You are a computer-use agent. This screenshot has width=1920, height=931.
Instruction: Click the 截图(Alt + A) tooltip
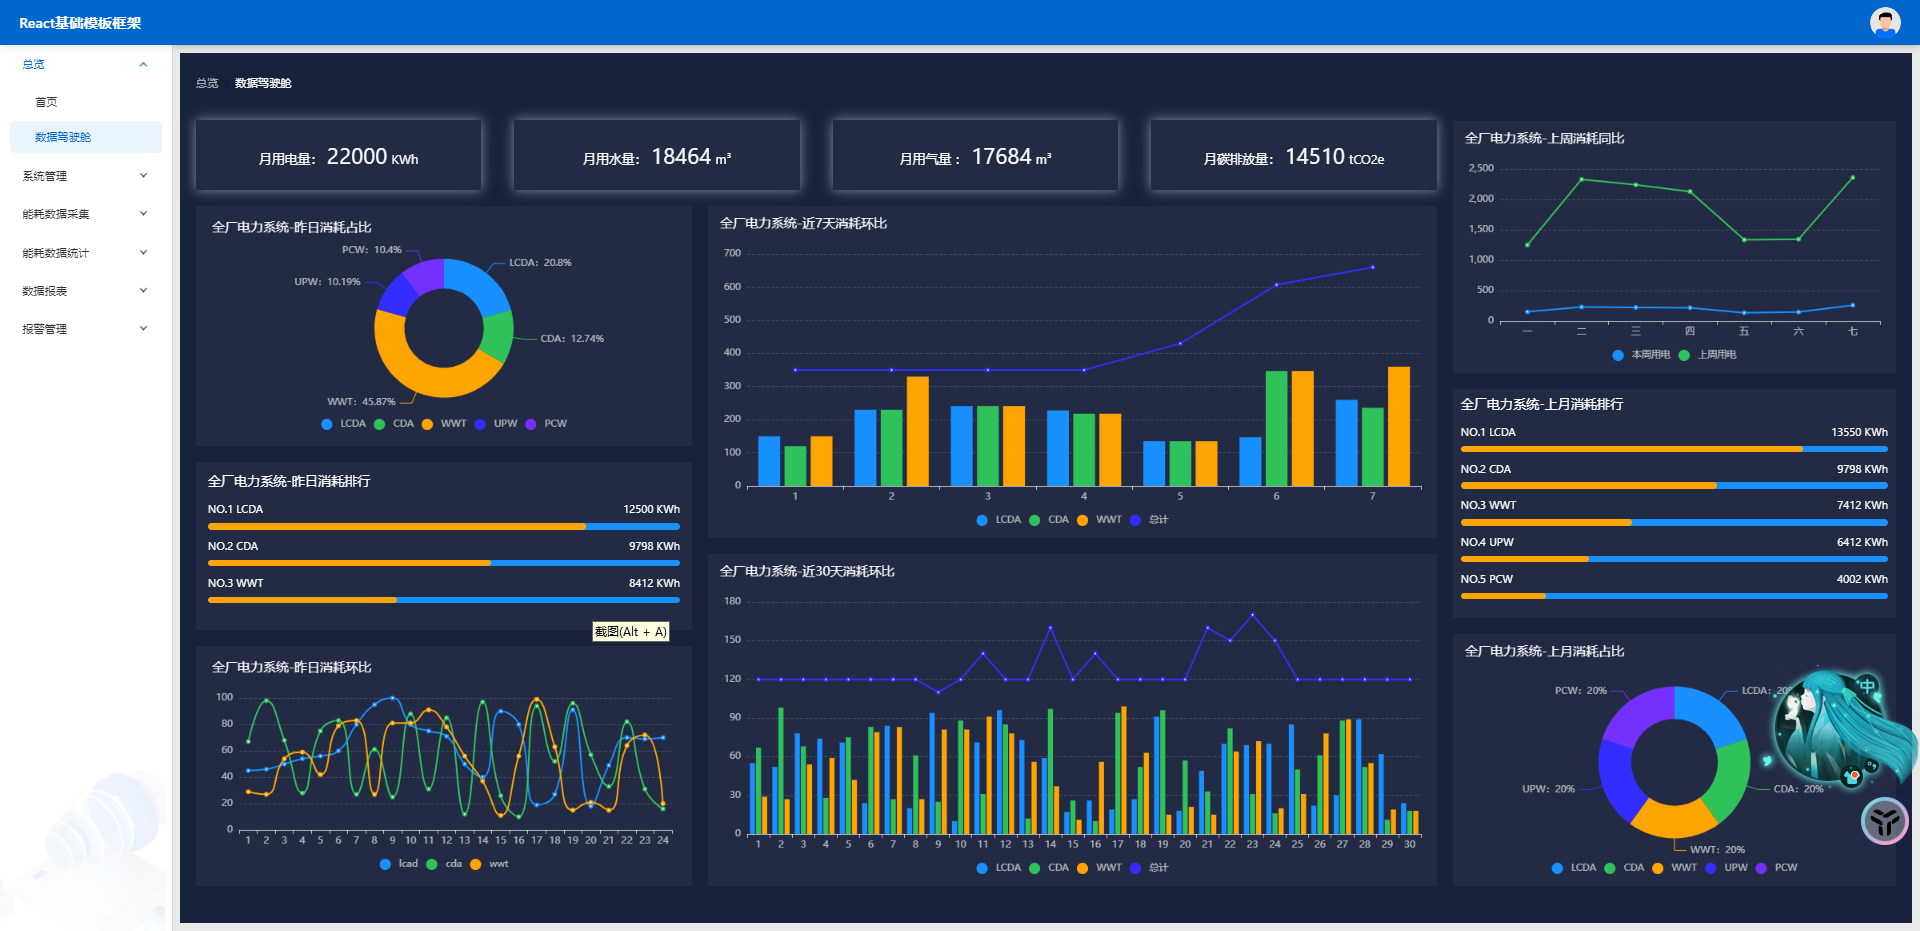(631, 632)
